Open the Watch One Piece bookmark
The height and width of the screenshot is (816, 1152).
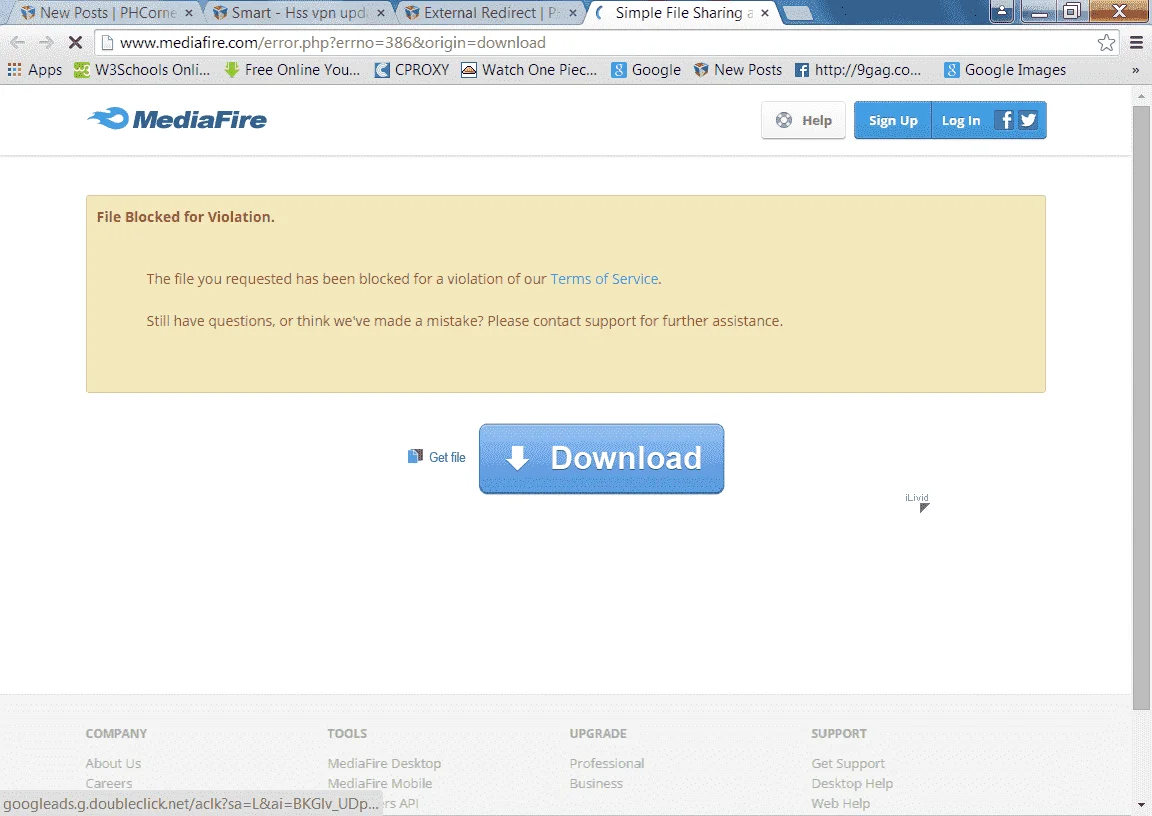click(529, 70)
